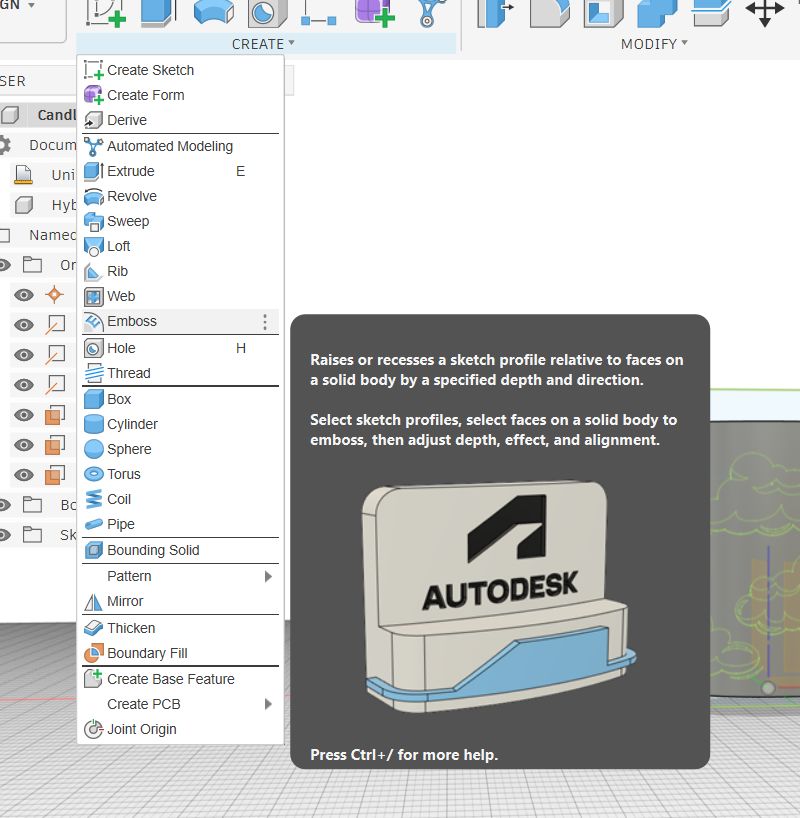Choose Loft from the menu
Viewport: 800px width, 818px height.
click(180, 246)
